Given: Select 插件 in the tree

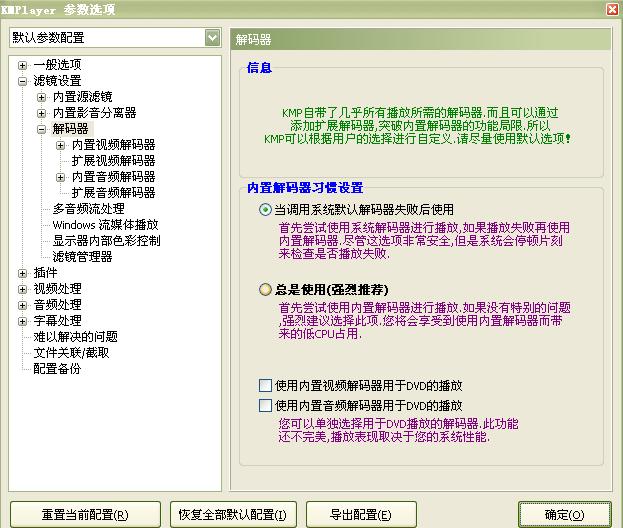Looking at the screenshot, I should (45, 273).
